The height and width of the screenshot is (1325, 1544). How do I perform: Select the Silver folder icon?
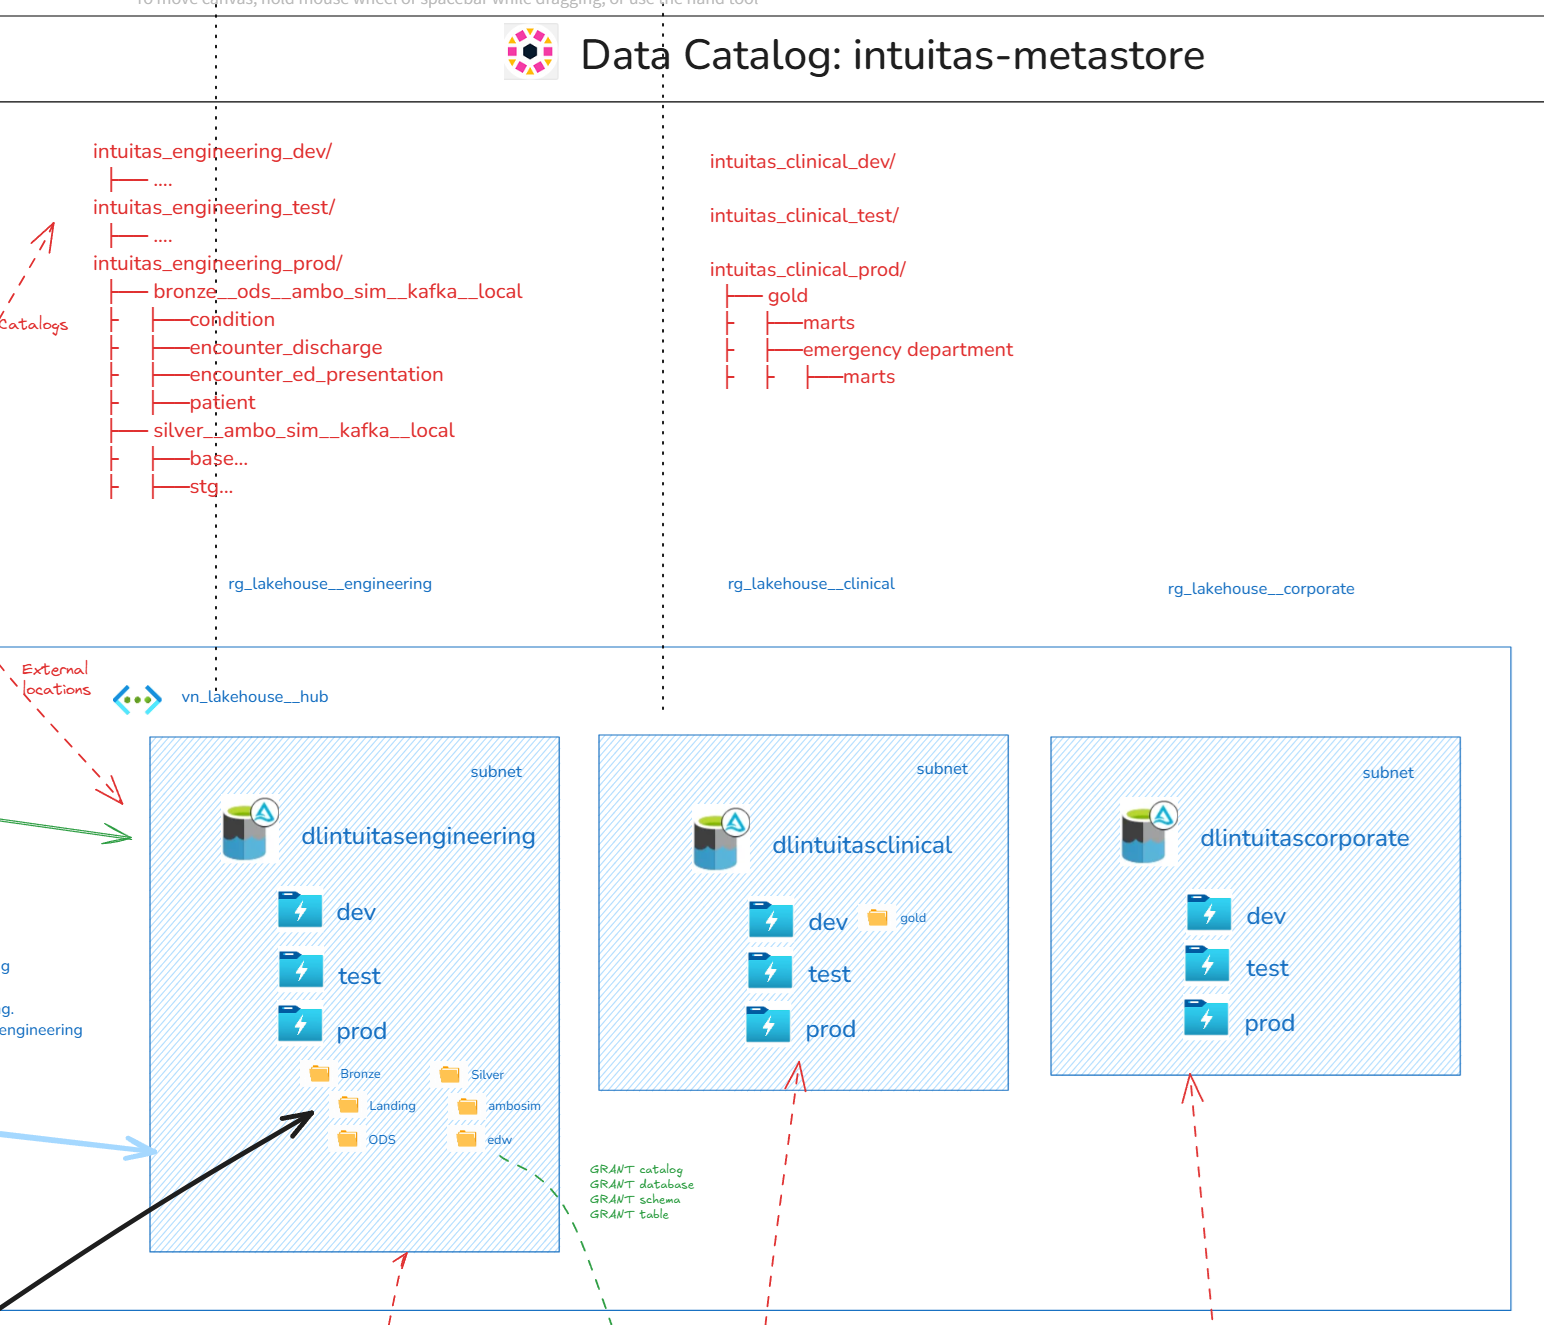pyautogui.click(x=450, y=1074)
